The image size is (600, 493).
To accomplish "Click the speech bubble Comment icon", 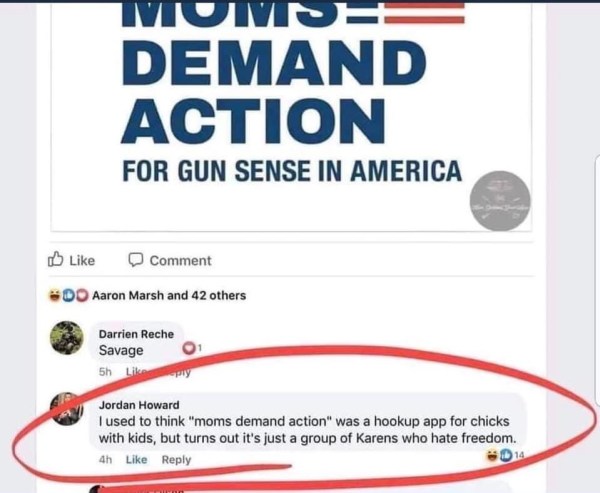I will pyautogui.click(x=135, y=260).
